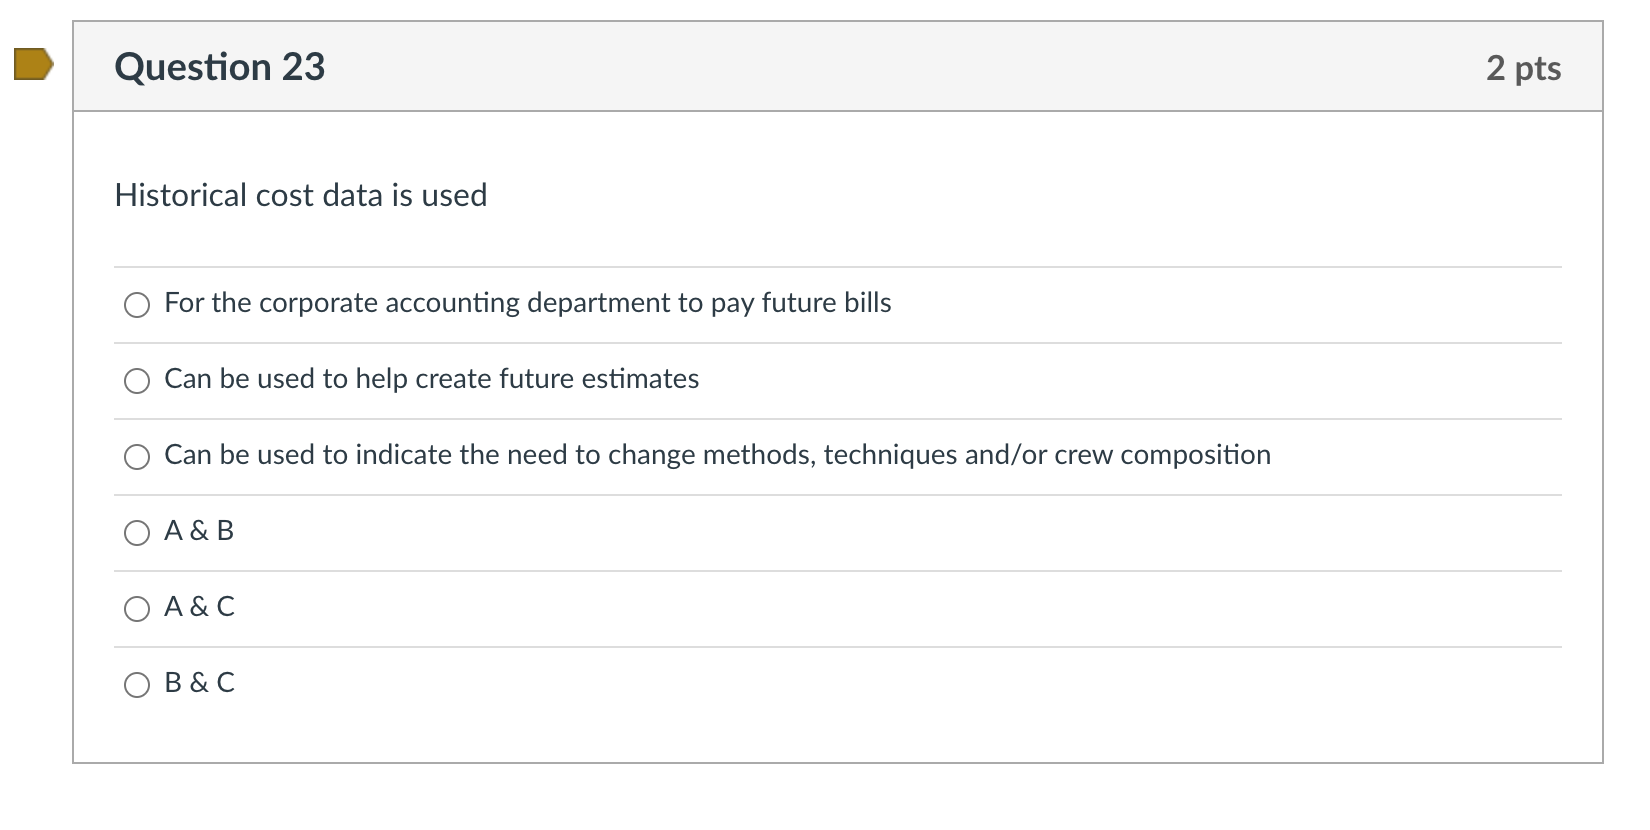
Task: Click the second answer option's text label
Action: [431, 379]
